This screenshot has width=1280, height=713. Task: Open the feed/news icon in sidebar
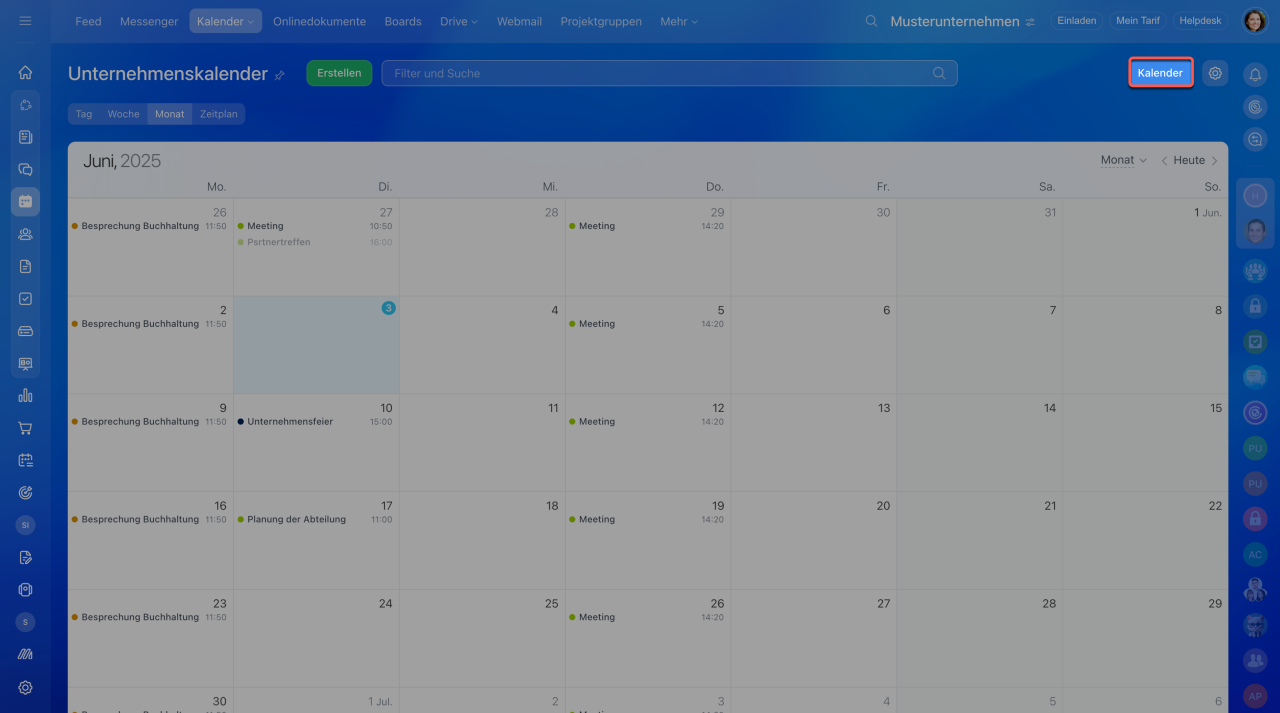click(x=25, y=137)
